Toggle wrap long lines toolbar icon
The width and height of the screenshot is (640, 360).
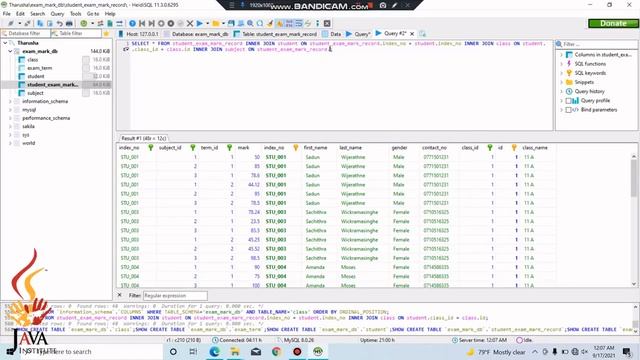[299, 24]
